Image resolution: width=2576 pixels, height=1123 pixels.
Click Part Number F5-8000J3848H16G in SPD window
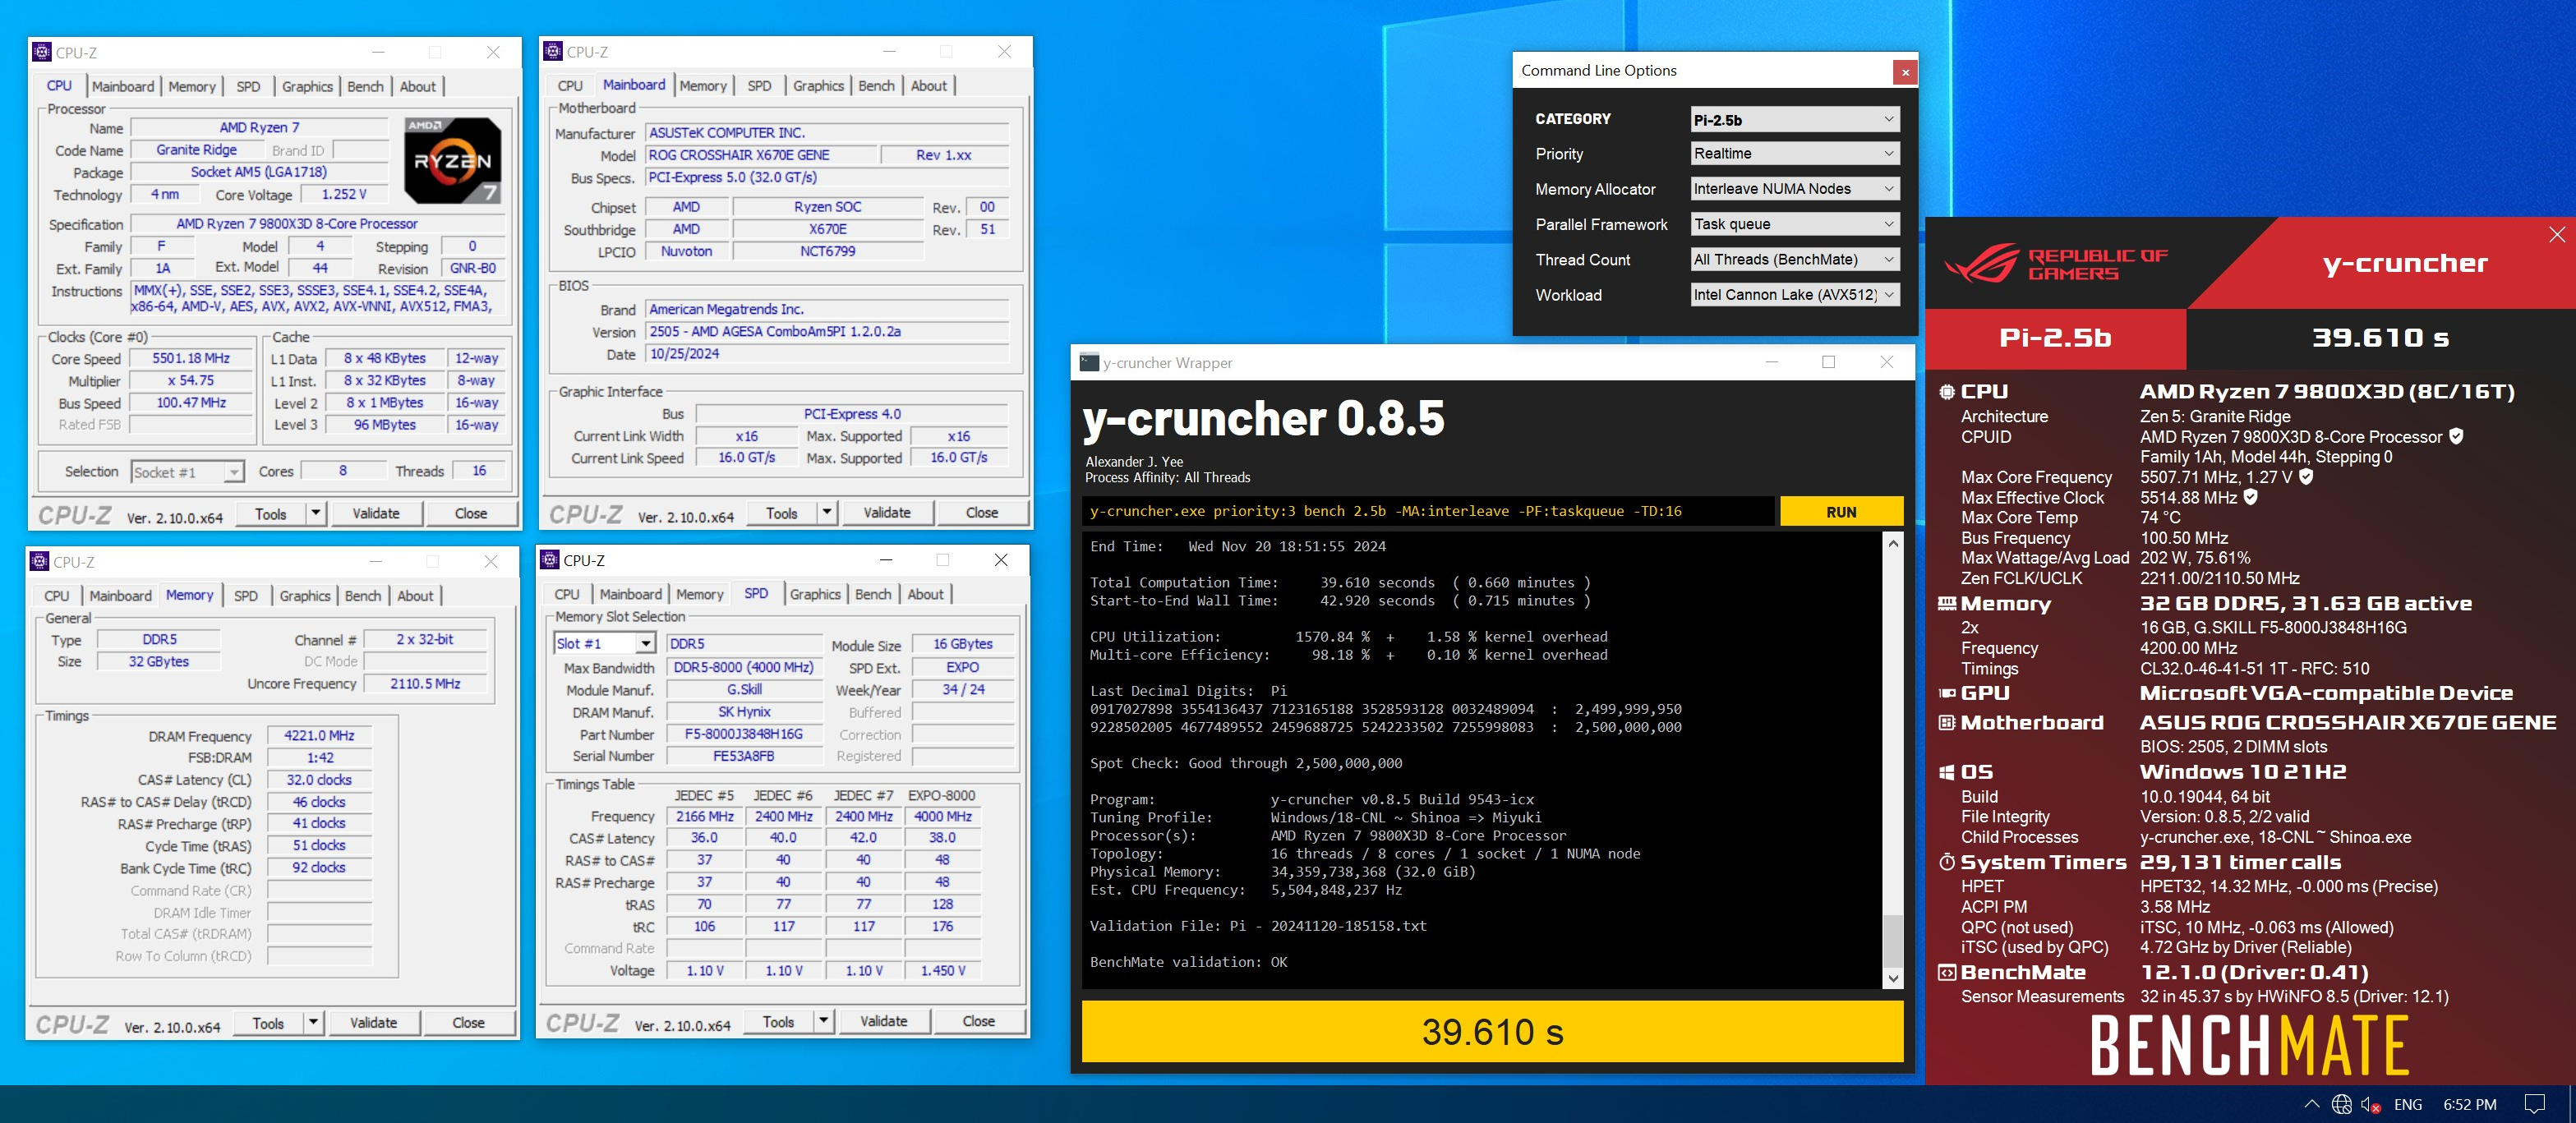click(743, 734)
